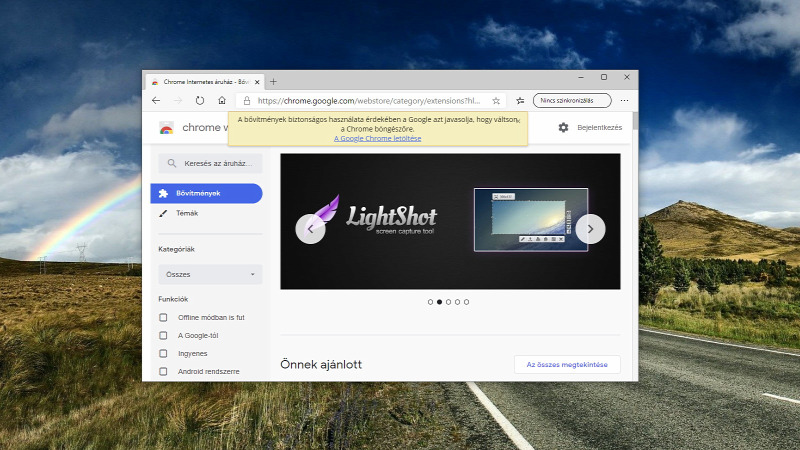The width and height of the screenshot is (800, 450).
Task: Open settings with the gear icon
Action: click(563, 128)
